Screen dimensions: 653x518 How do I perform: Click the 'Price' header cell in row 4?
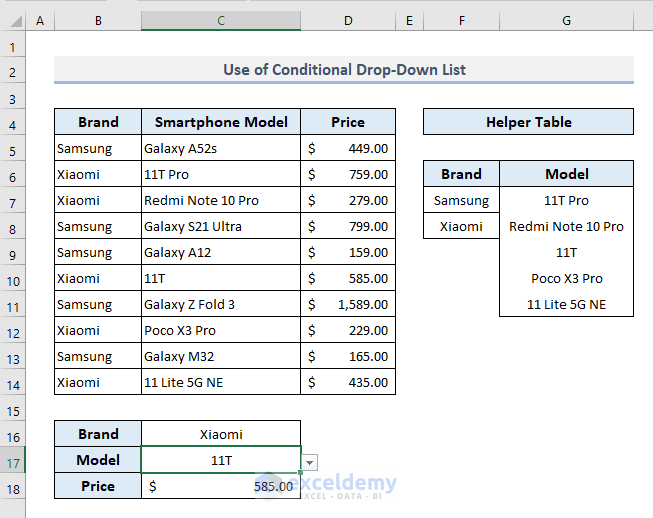348,122
